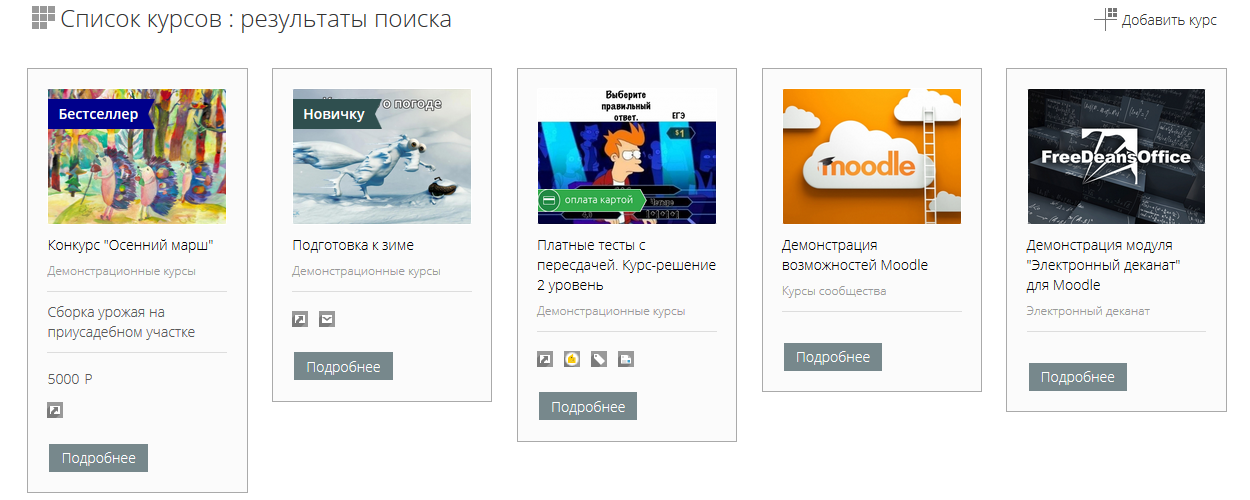Open Подробнее for Подготовка к зиме
Viewport: 1250px width, 500px height.
coord(343,366)
